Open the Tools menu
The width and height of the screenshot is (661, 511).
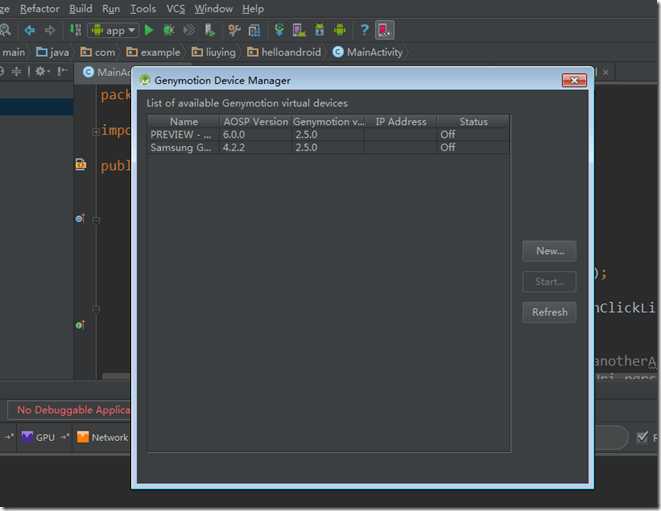tap(143, 9)
